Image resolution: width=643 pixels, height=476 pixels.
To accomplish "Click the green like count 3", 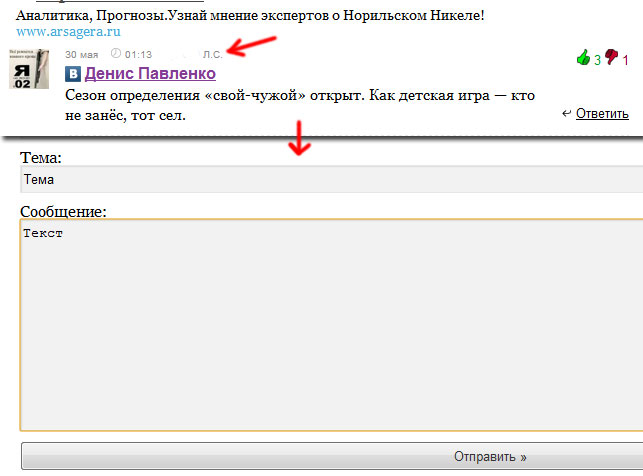I will coord(597,60).
